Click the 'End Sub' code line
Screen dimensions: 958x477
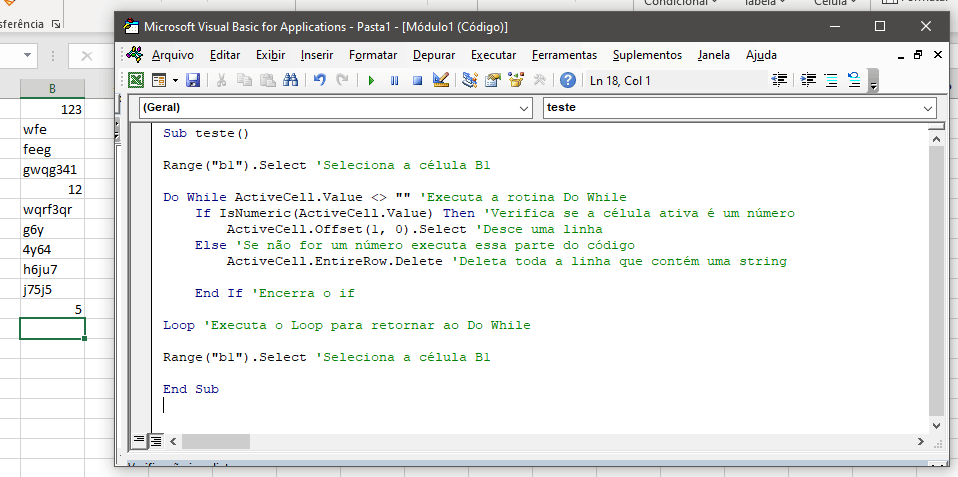pyautogui.click(x=191, y=389)
